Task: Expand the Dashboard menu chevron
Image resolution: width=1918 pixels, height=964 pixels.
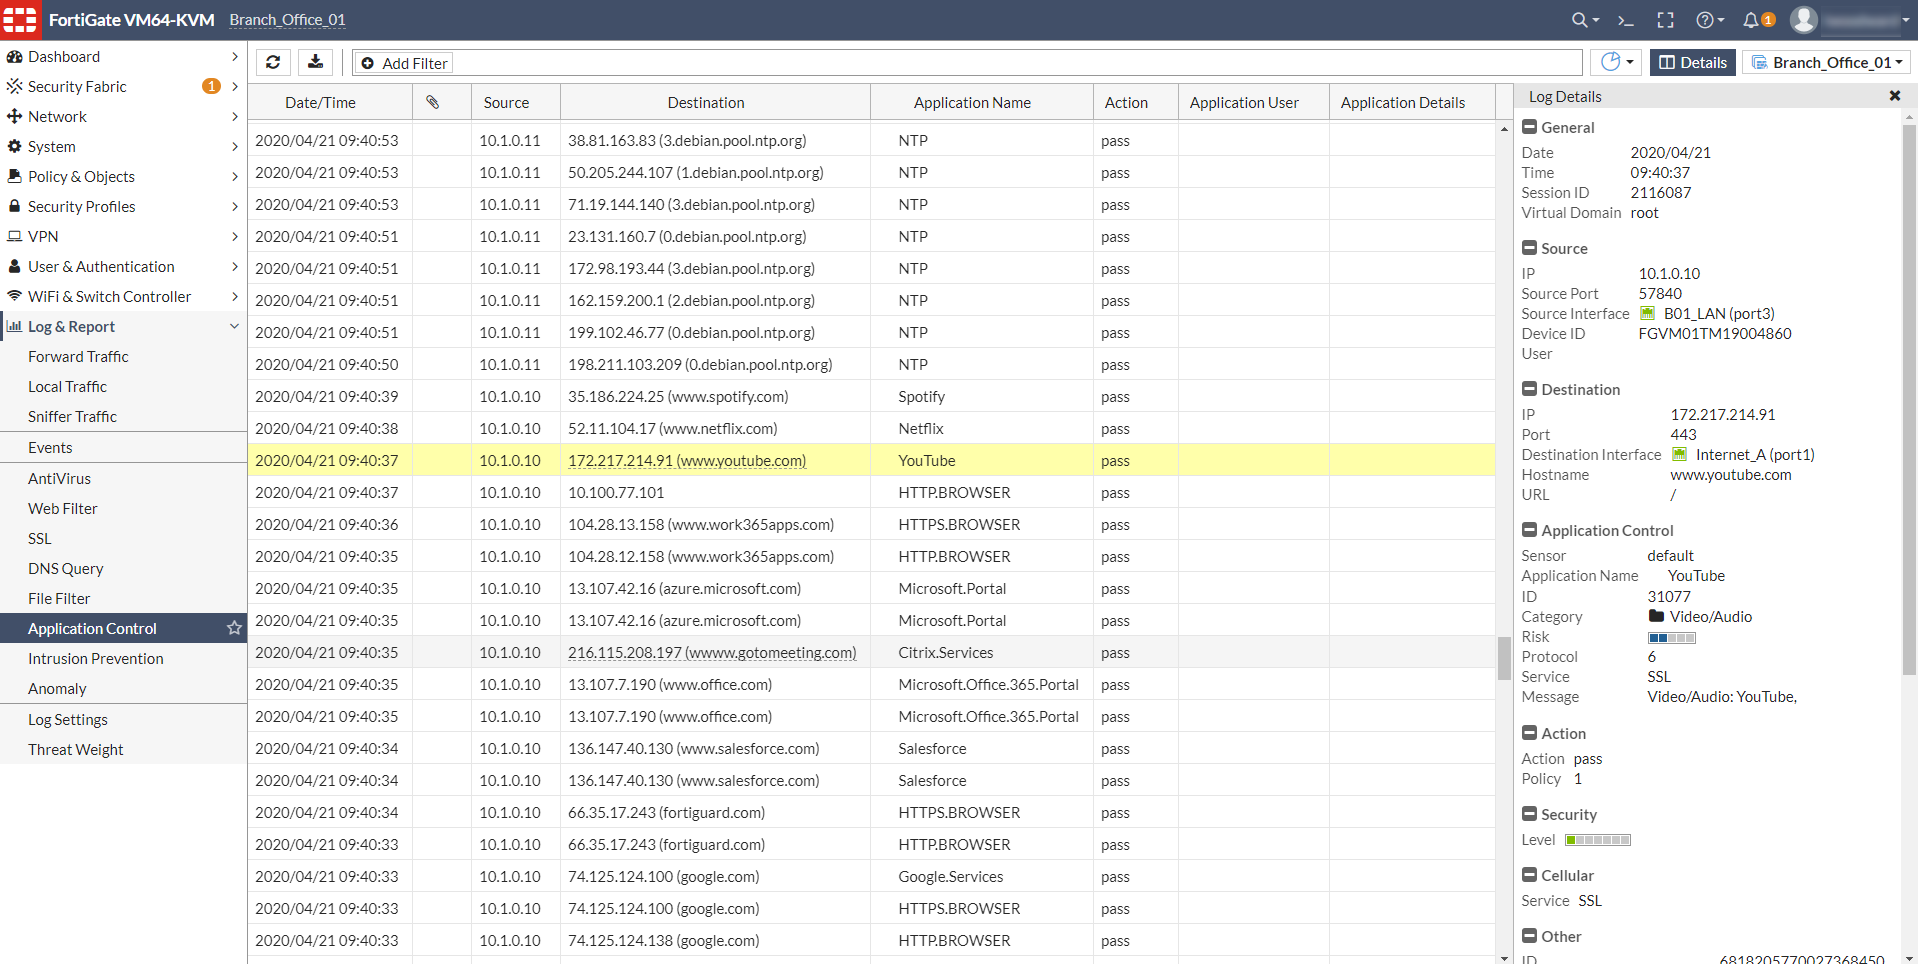Action: click(234, 57)
